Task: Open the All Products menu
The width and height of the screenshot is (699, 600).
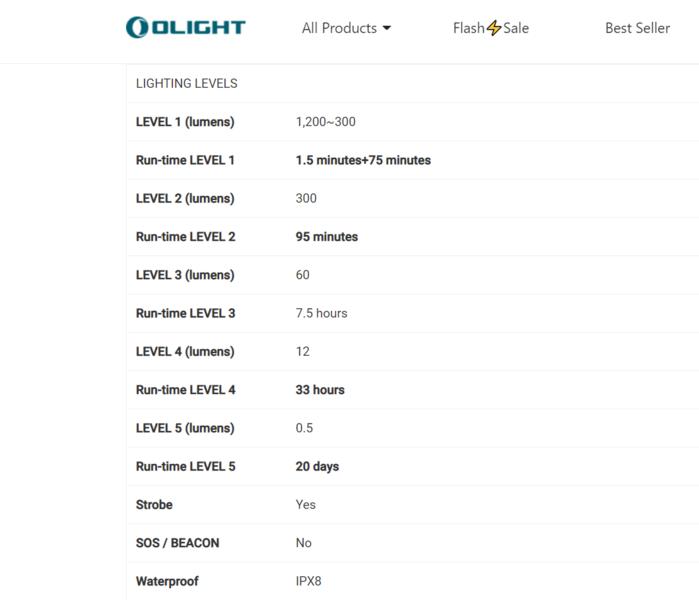Action: coord(340,28)
